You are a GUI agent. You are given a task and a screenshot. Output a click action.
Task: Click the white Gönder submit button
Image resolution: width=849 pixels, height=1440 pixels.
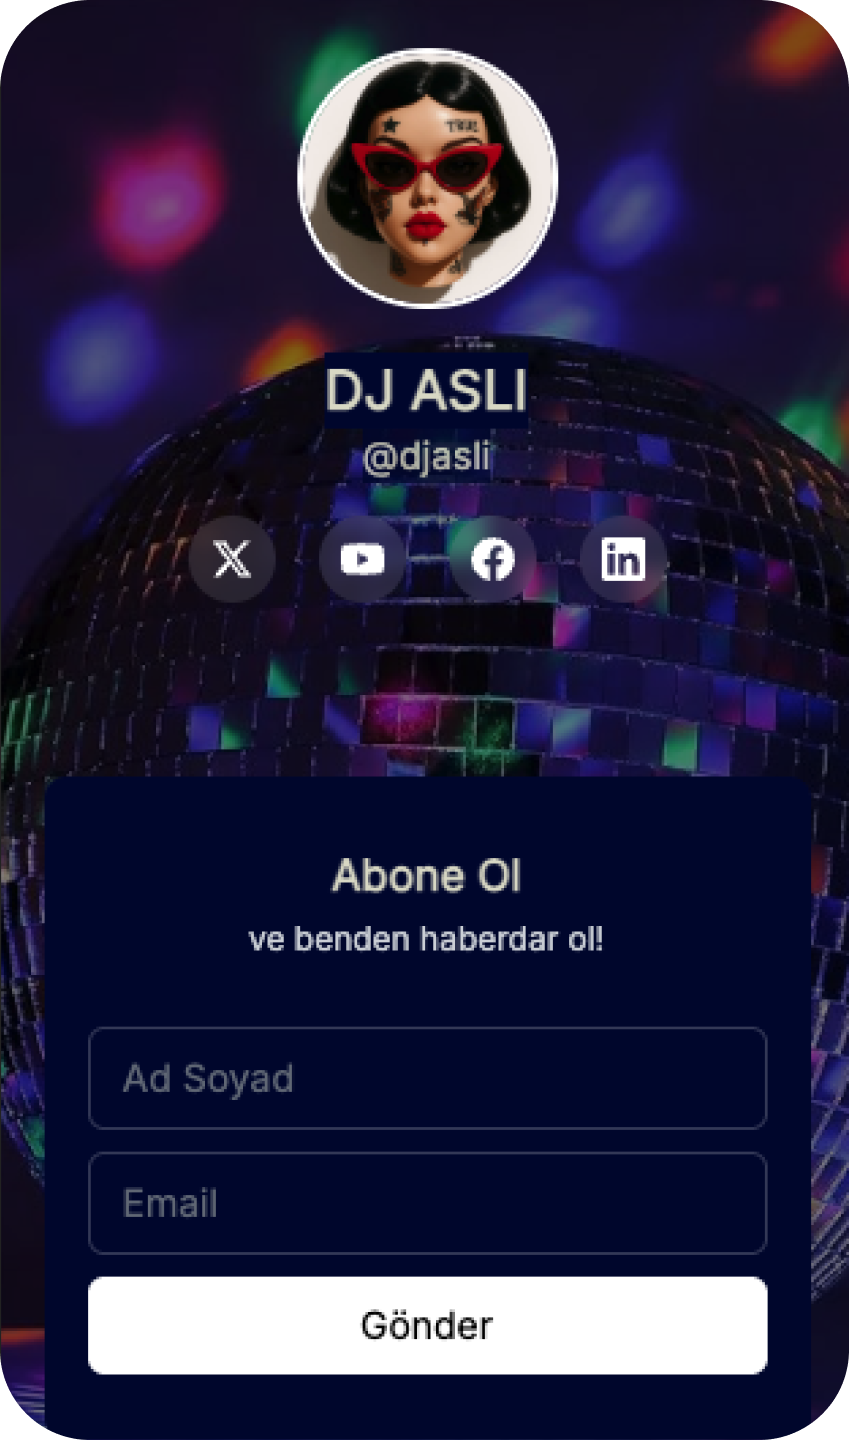[x=428, y=1325]
